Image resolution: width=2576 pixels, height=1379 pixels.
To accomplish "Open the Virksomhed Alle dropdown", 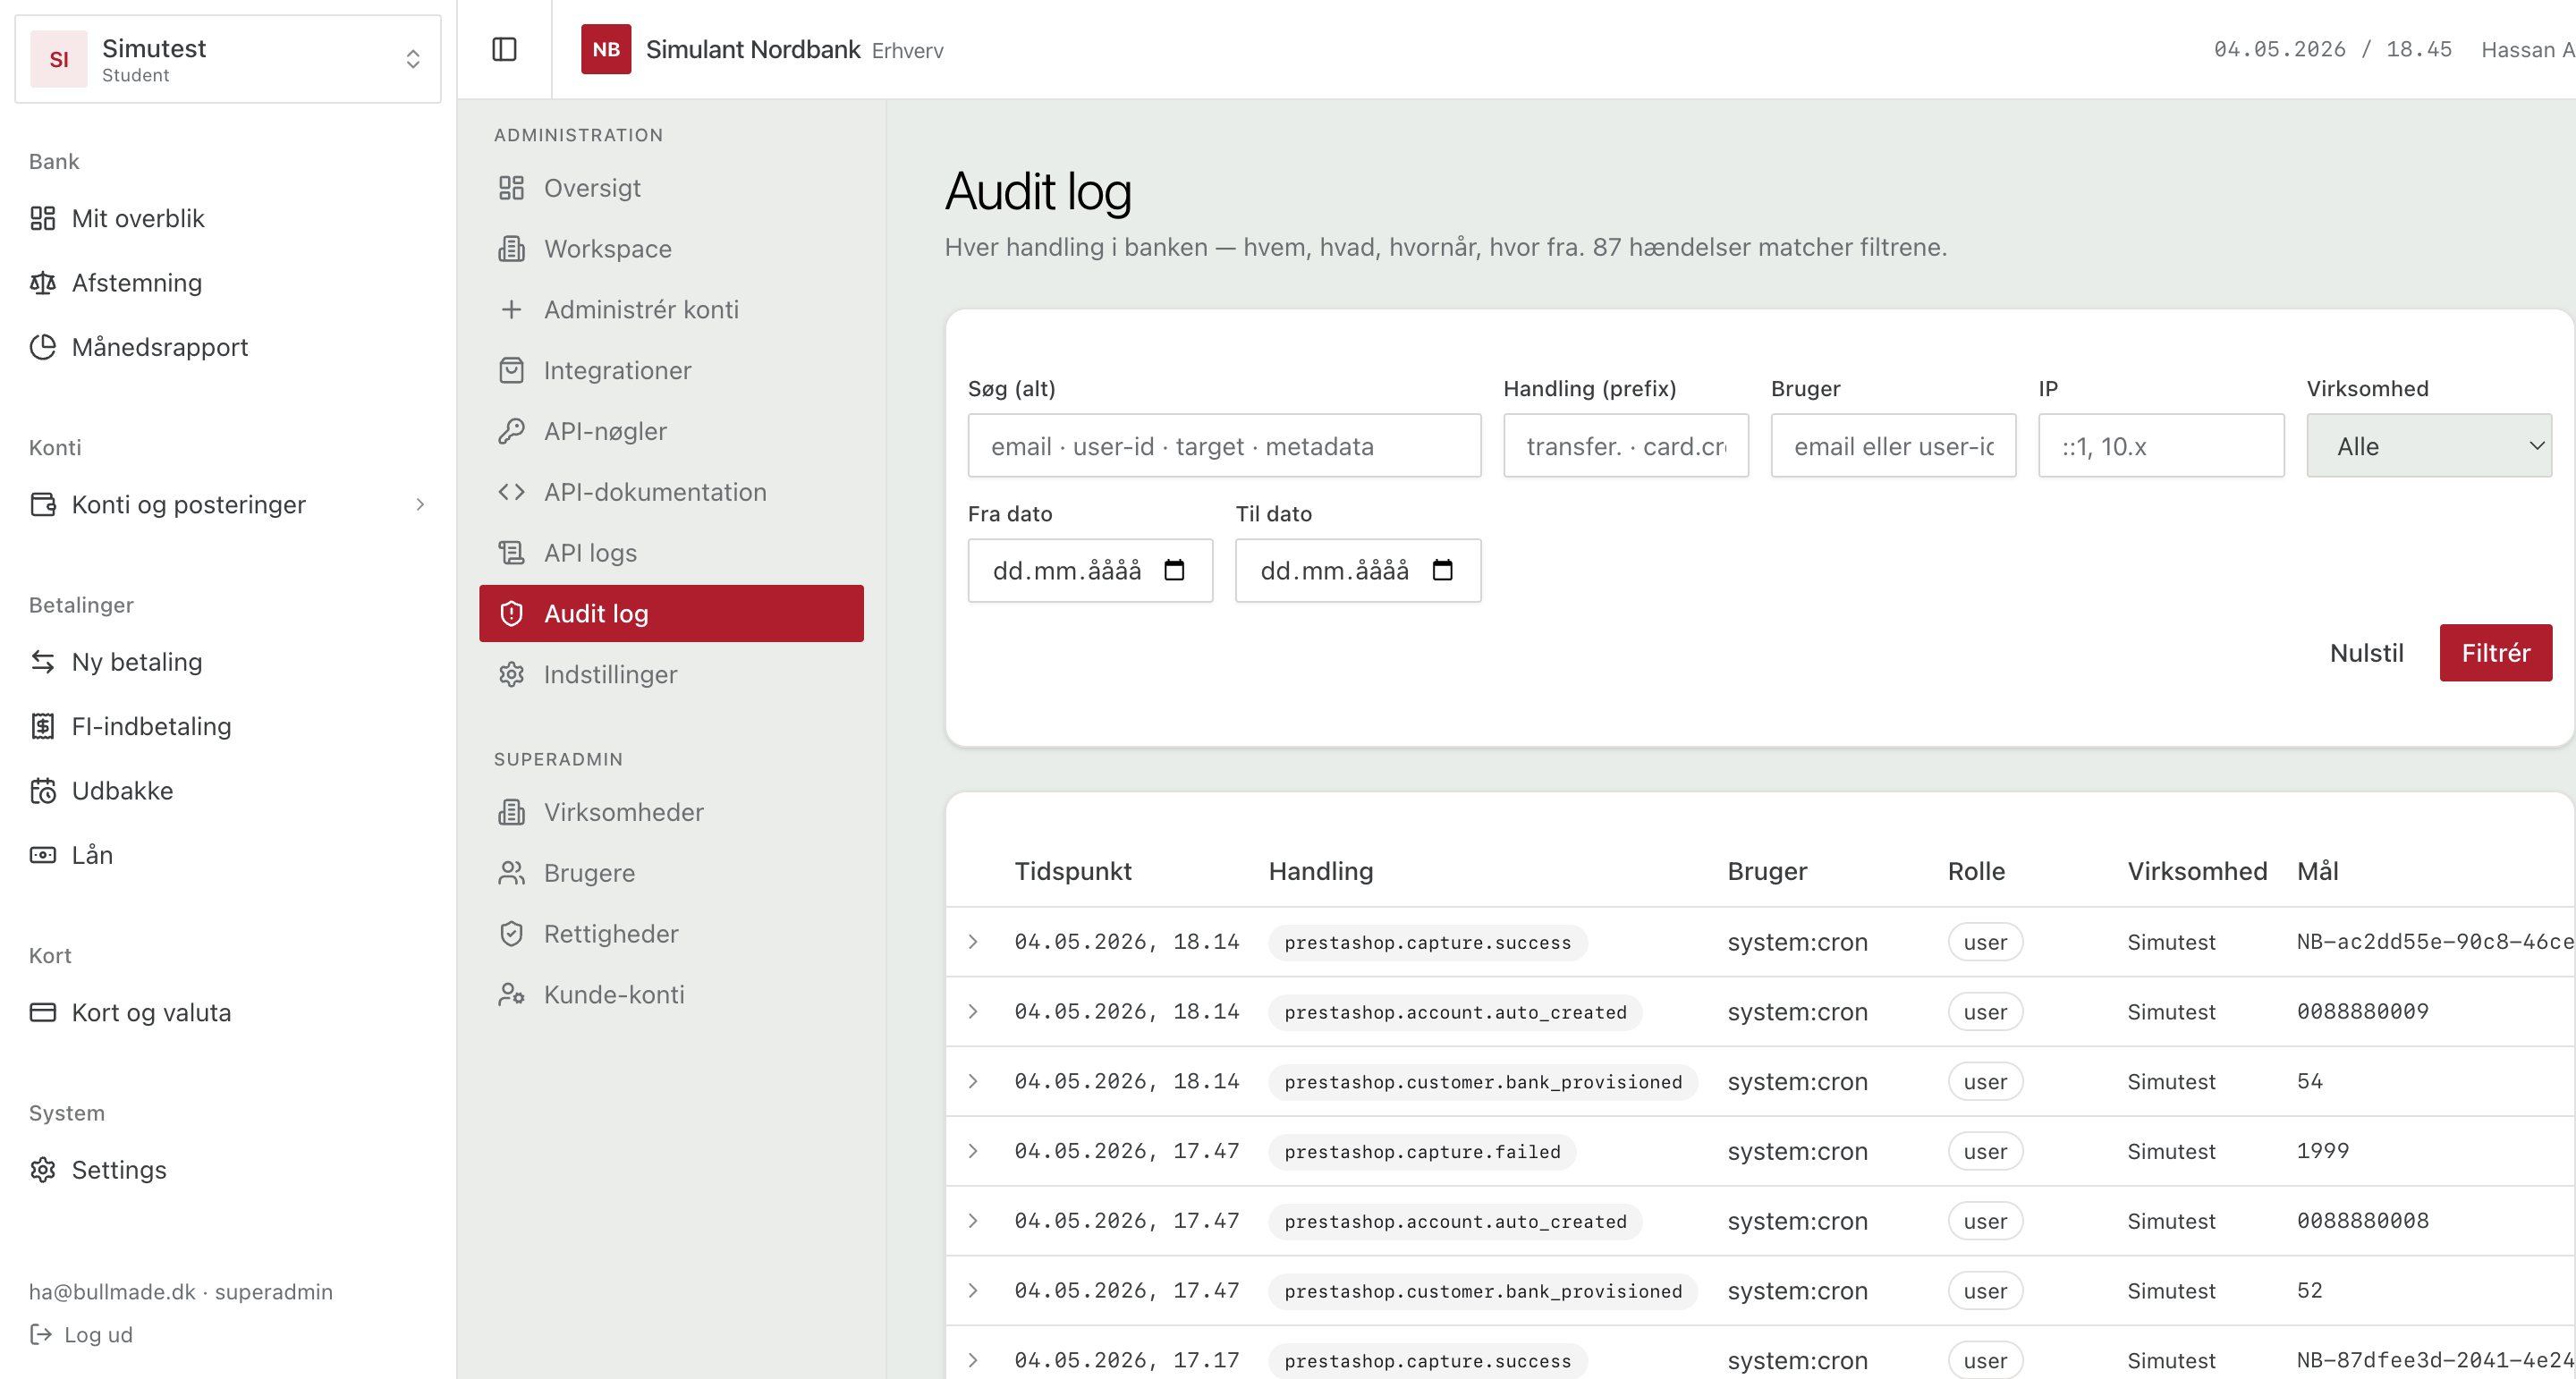I will (2429, 446).
